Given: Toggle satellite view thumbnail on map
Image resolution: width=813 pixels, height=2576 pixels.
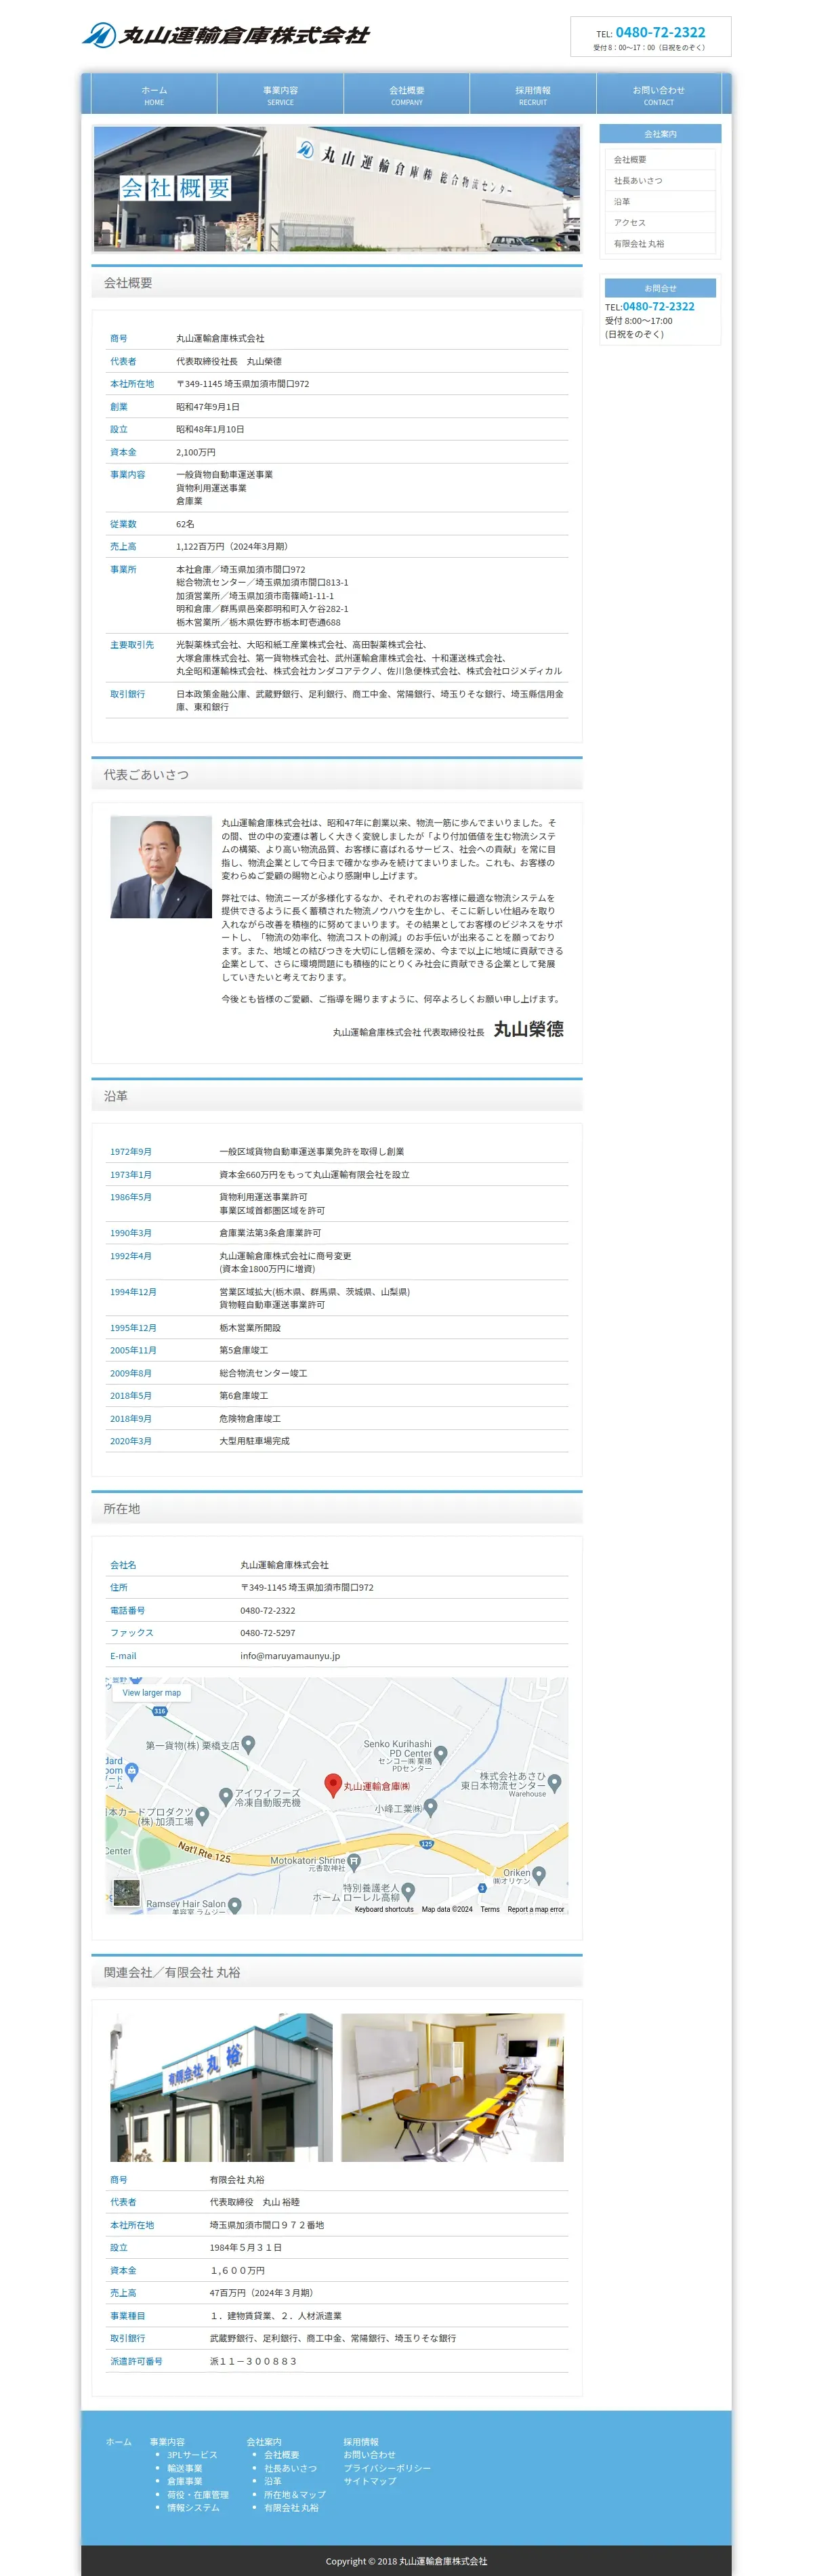Looking at the screenshot, I should click(x=127, y=1894).
